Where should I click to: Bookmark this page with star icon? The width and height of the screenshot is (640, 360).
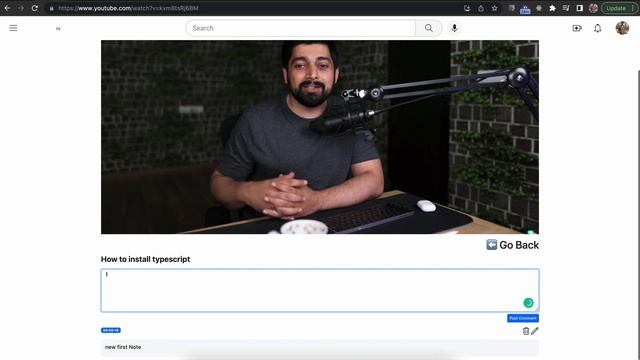[494, 8]
